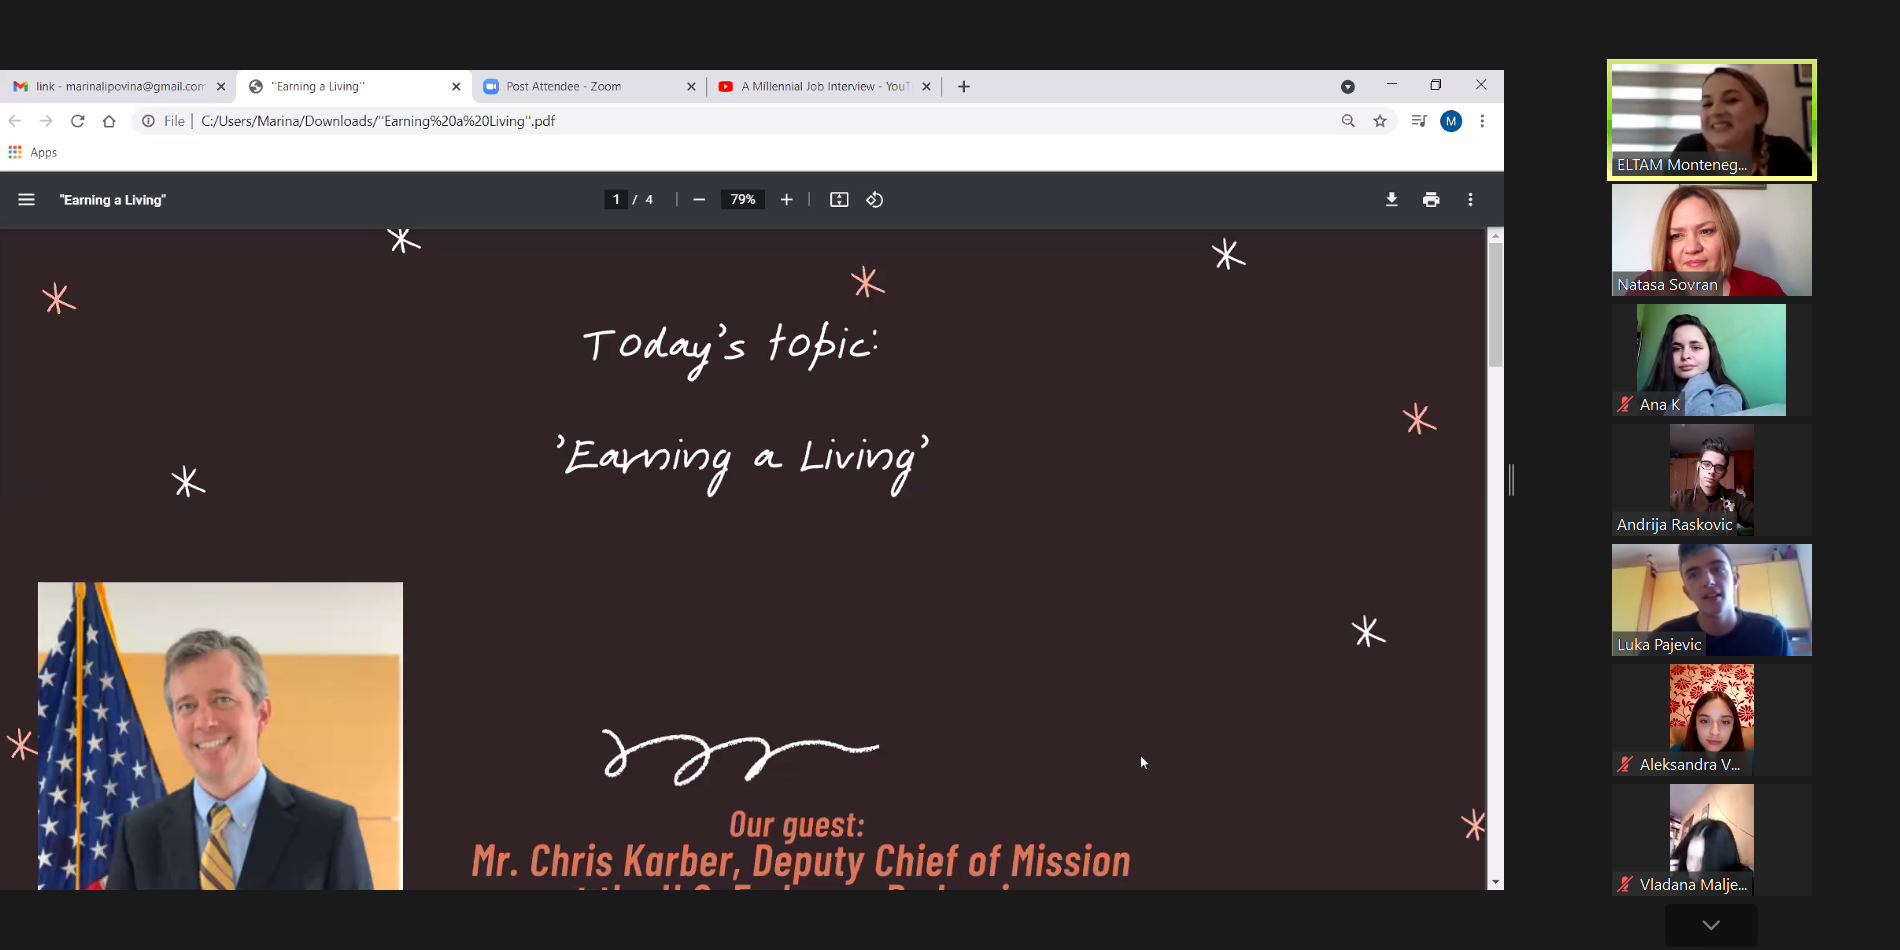Screen dimensions: 1900x950
Task: Click muted mic icon for Vladana Malje
Action: (1625, 885)
